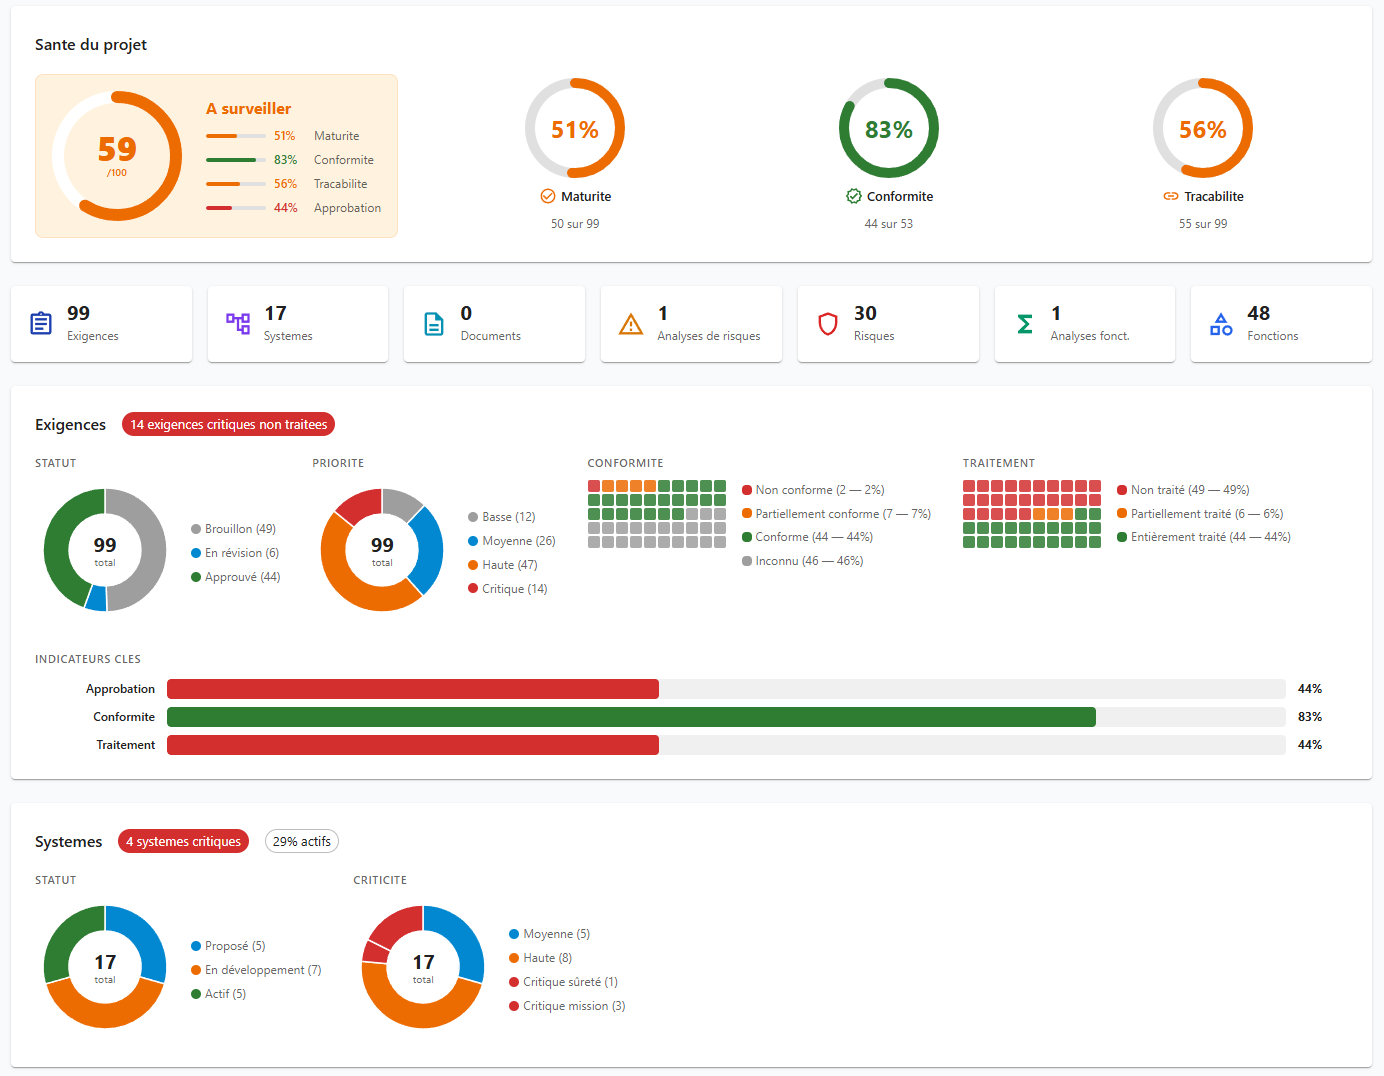Toggle the Approuvé (44) legend entry
Screen dimensions: 1384x1076
pyautogui.click(x=235, y=576)
